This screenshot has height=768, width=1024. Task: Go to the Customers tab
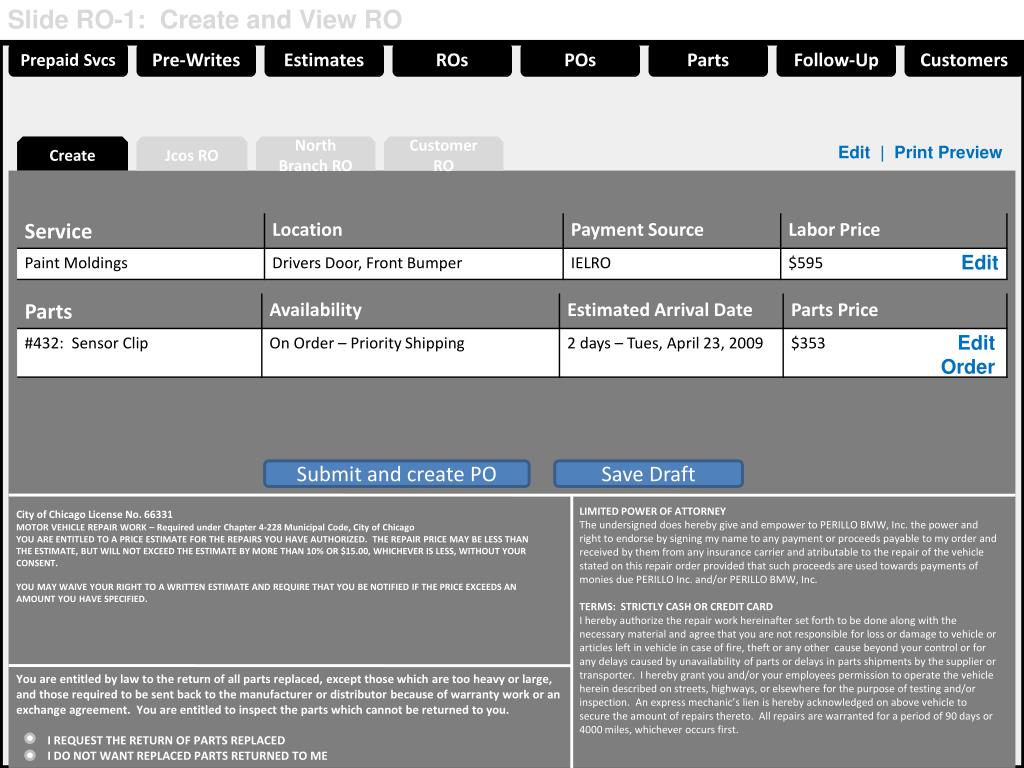coord(964,60)
